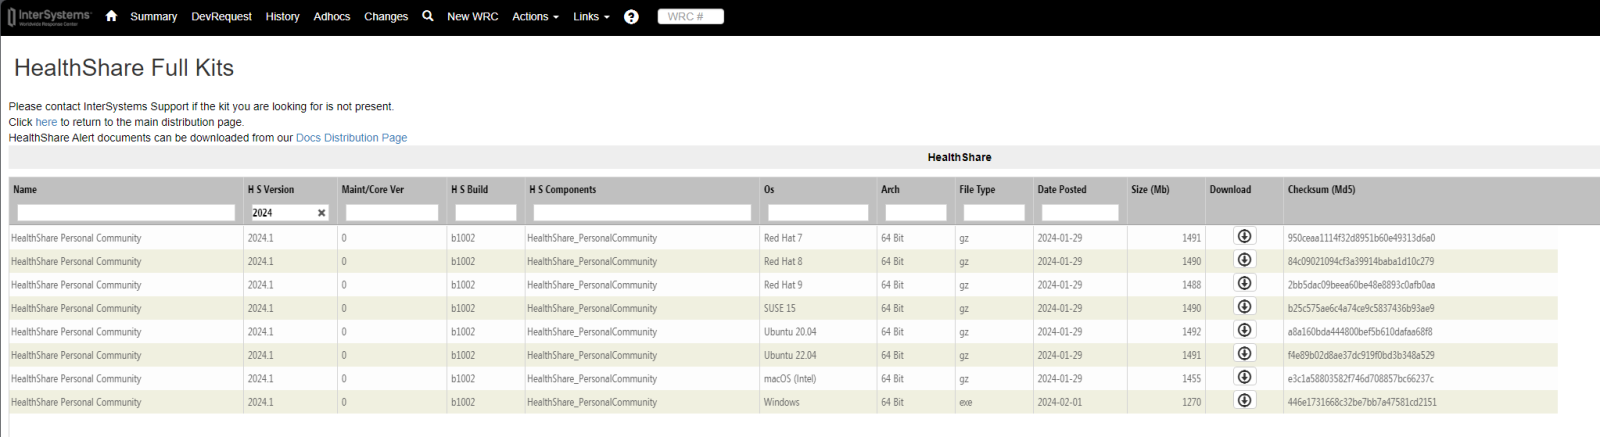The width and height of the screenshot is (1600, 437).
Task: Sort by Date Posted column header
Action: tap(1062, 189)
